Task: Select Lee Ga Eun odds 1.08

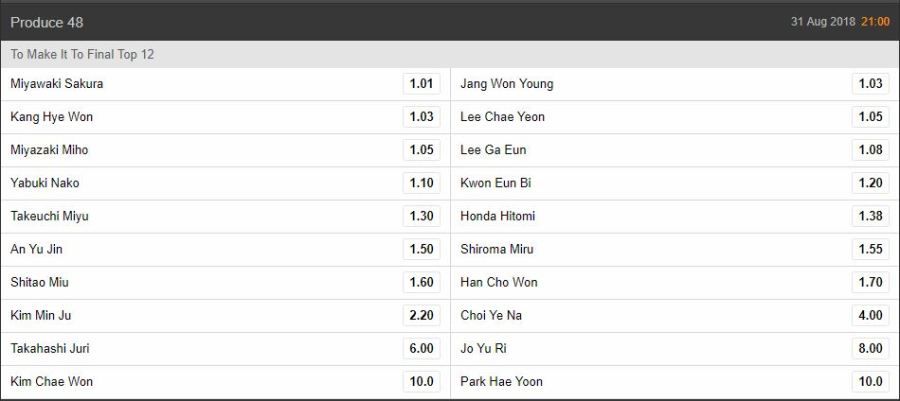Action: pos(871,150)
